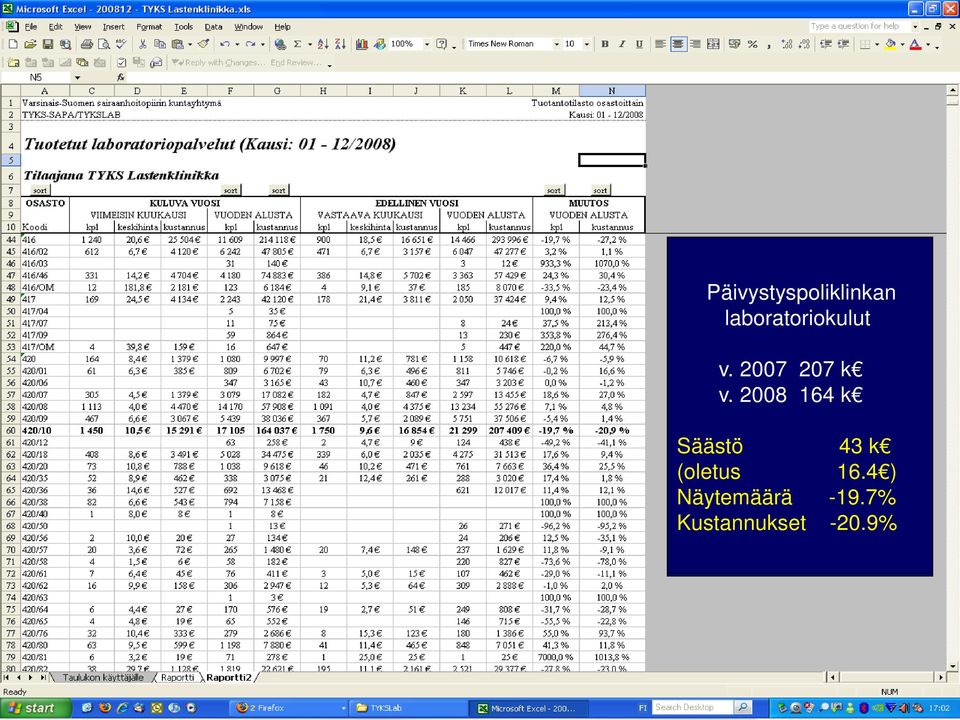Click the Print icon
Viewport: 960px width, 720px height.
(x=86, y=44)
